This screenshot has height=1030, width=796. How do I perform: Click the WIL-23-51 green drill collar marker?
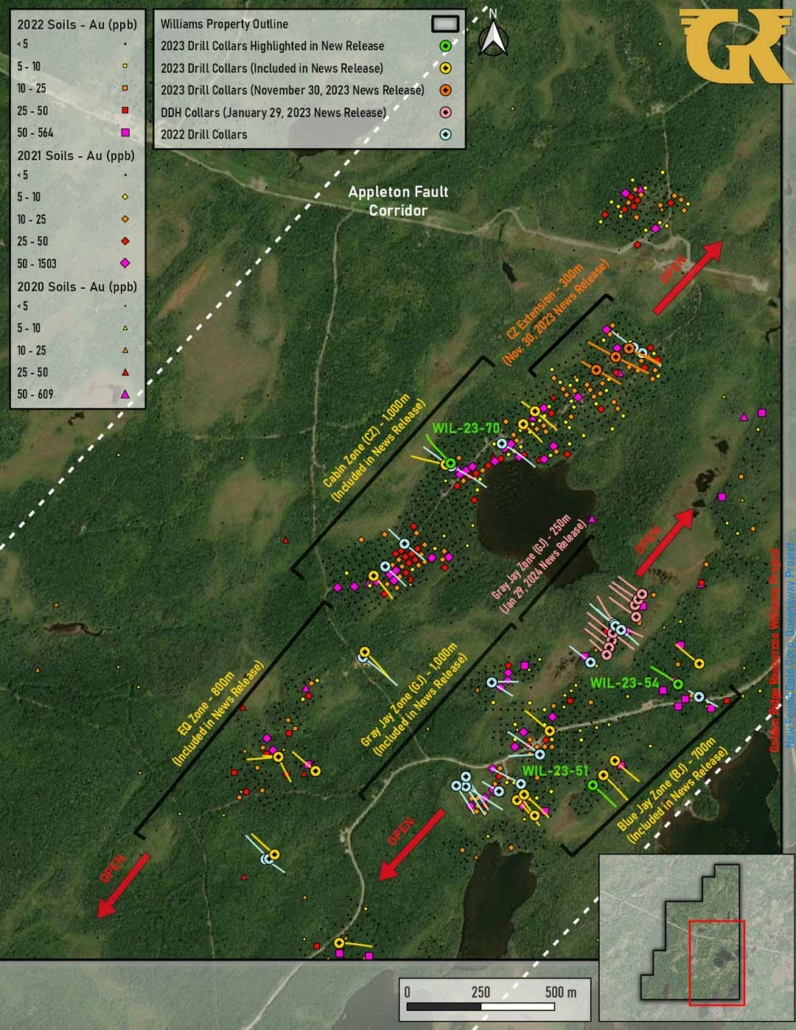(592, 785)
